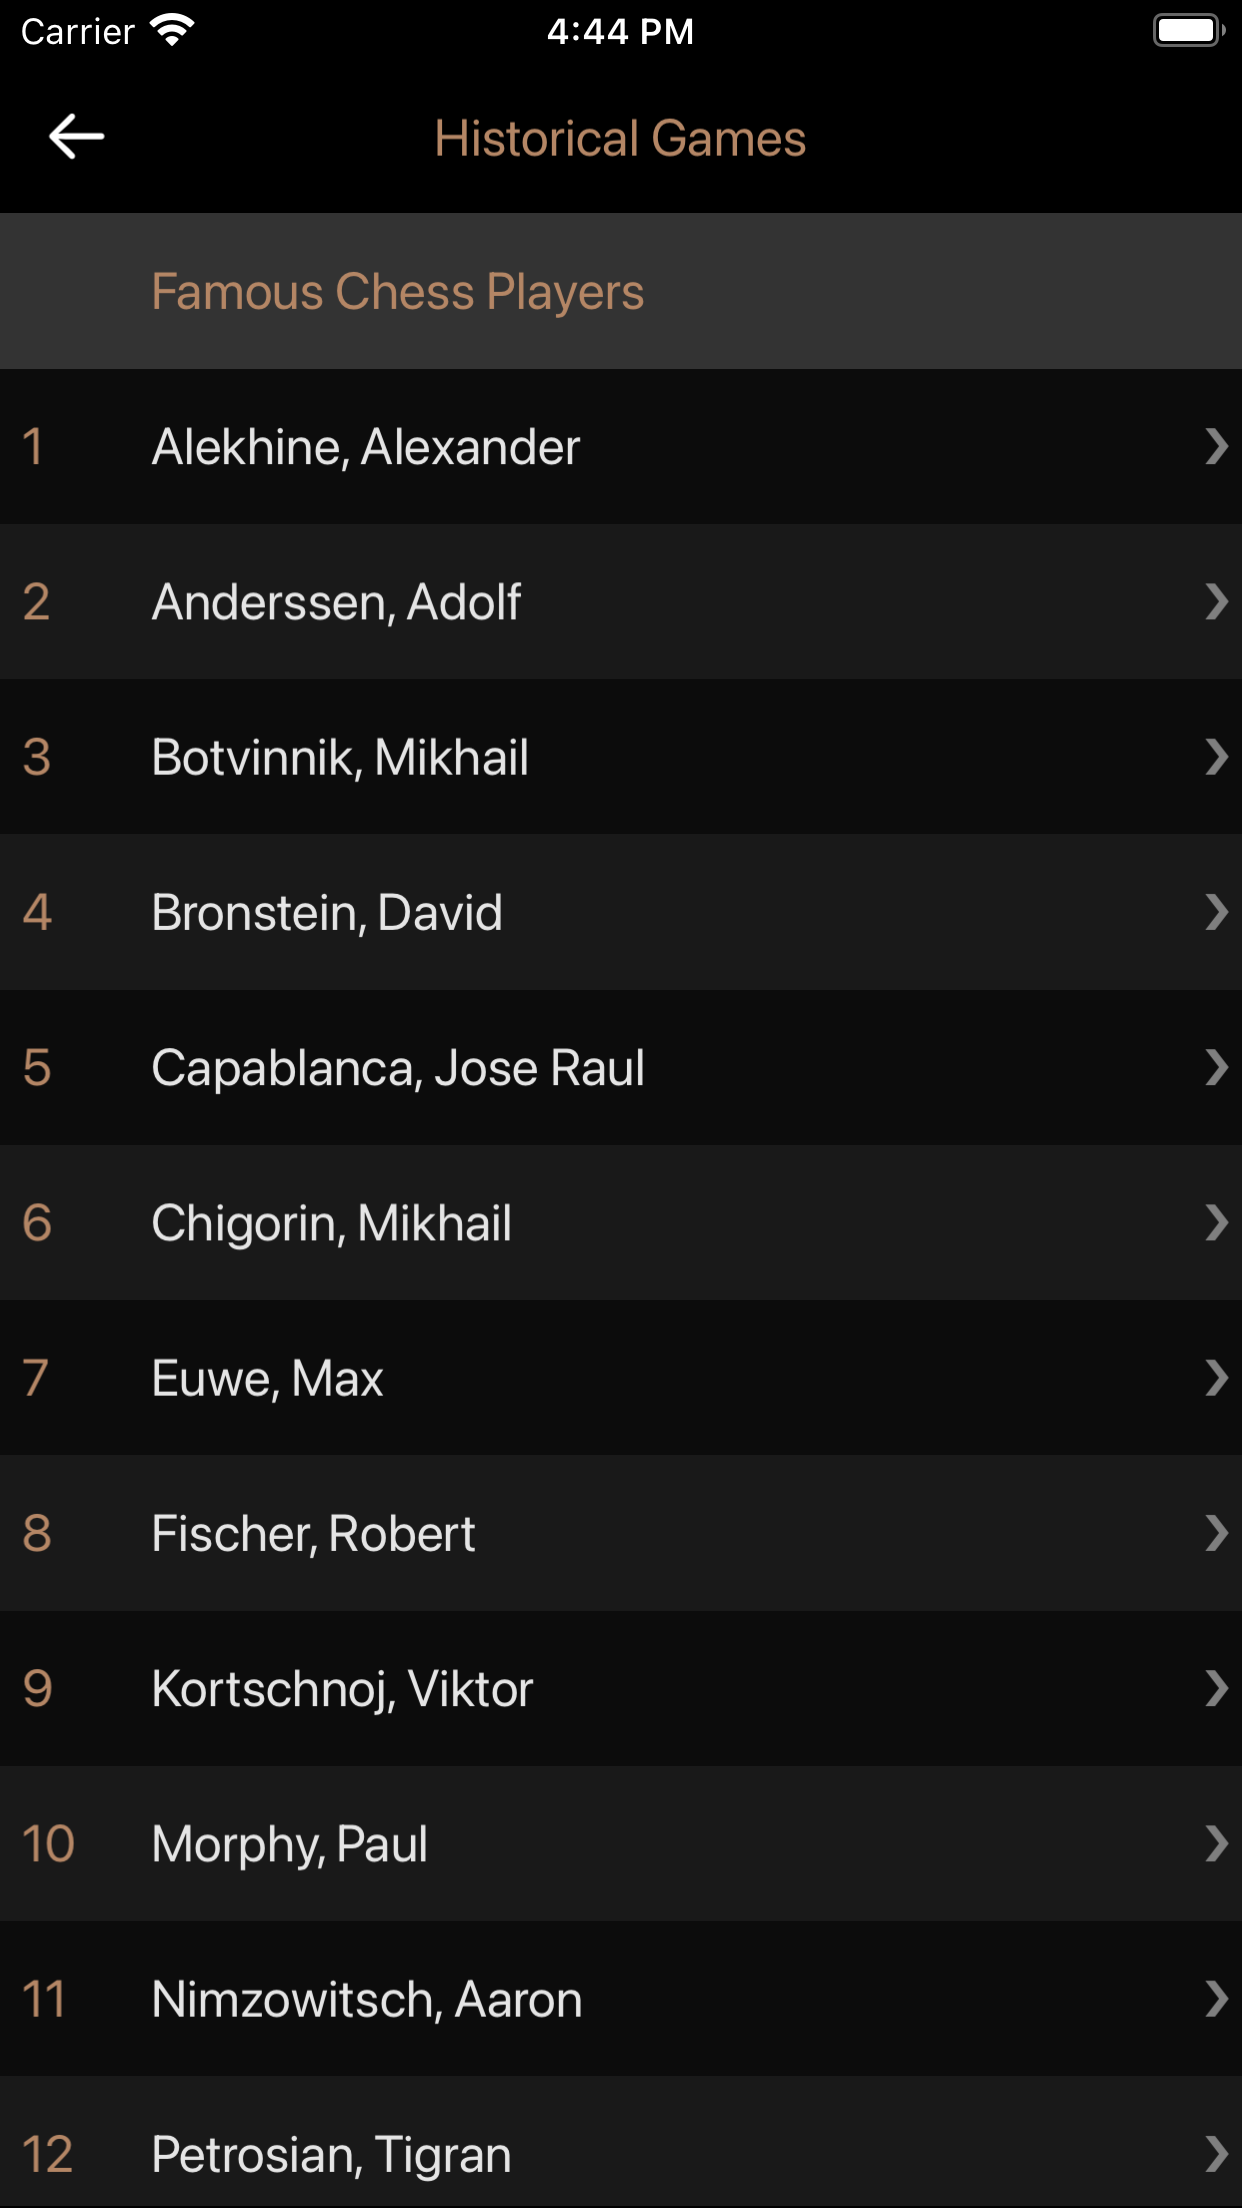Select Bronstein, David from the list
The height and width of the screenshot is (2208, 1242).
pyautogui.click(x=621, y=912)
